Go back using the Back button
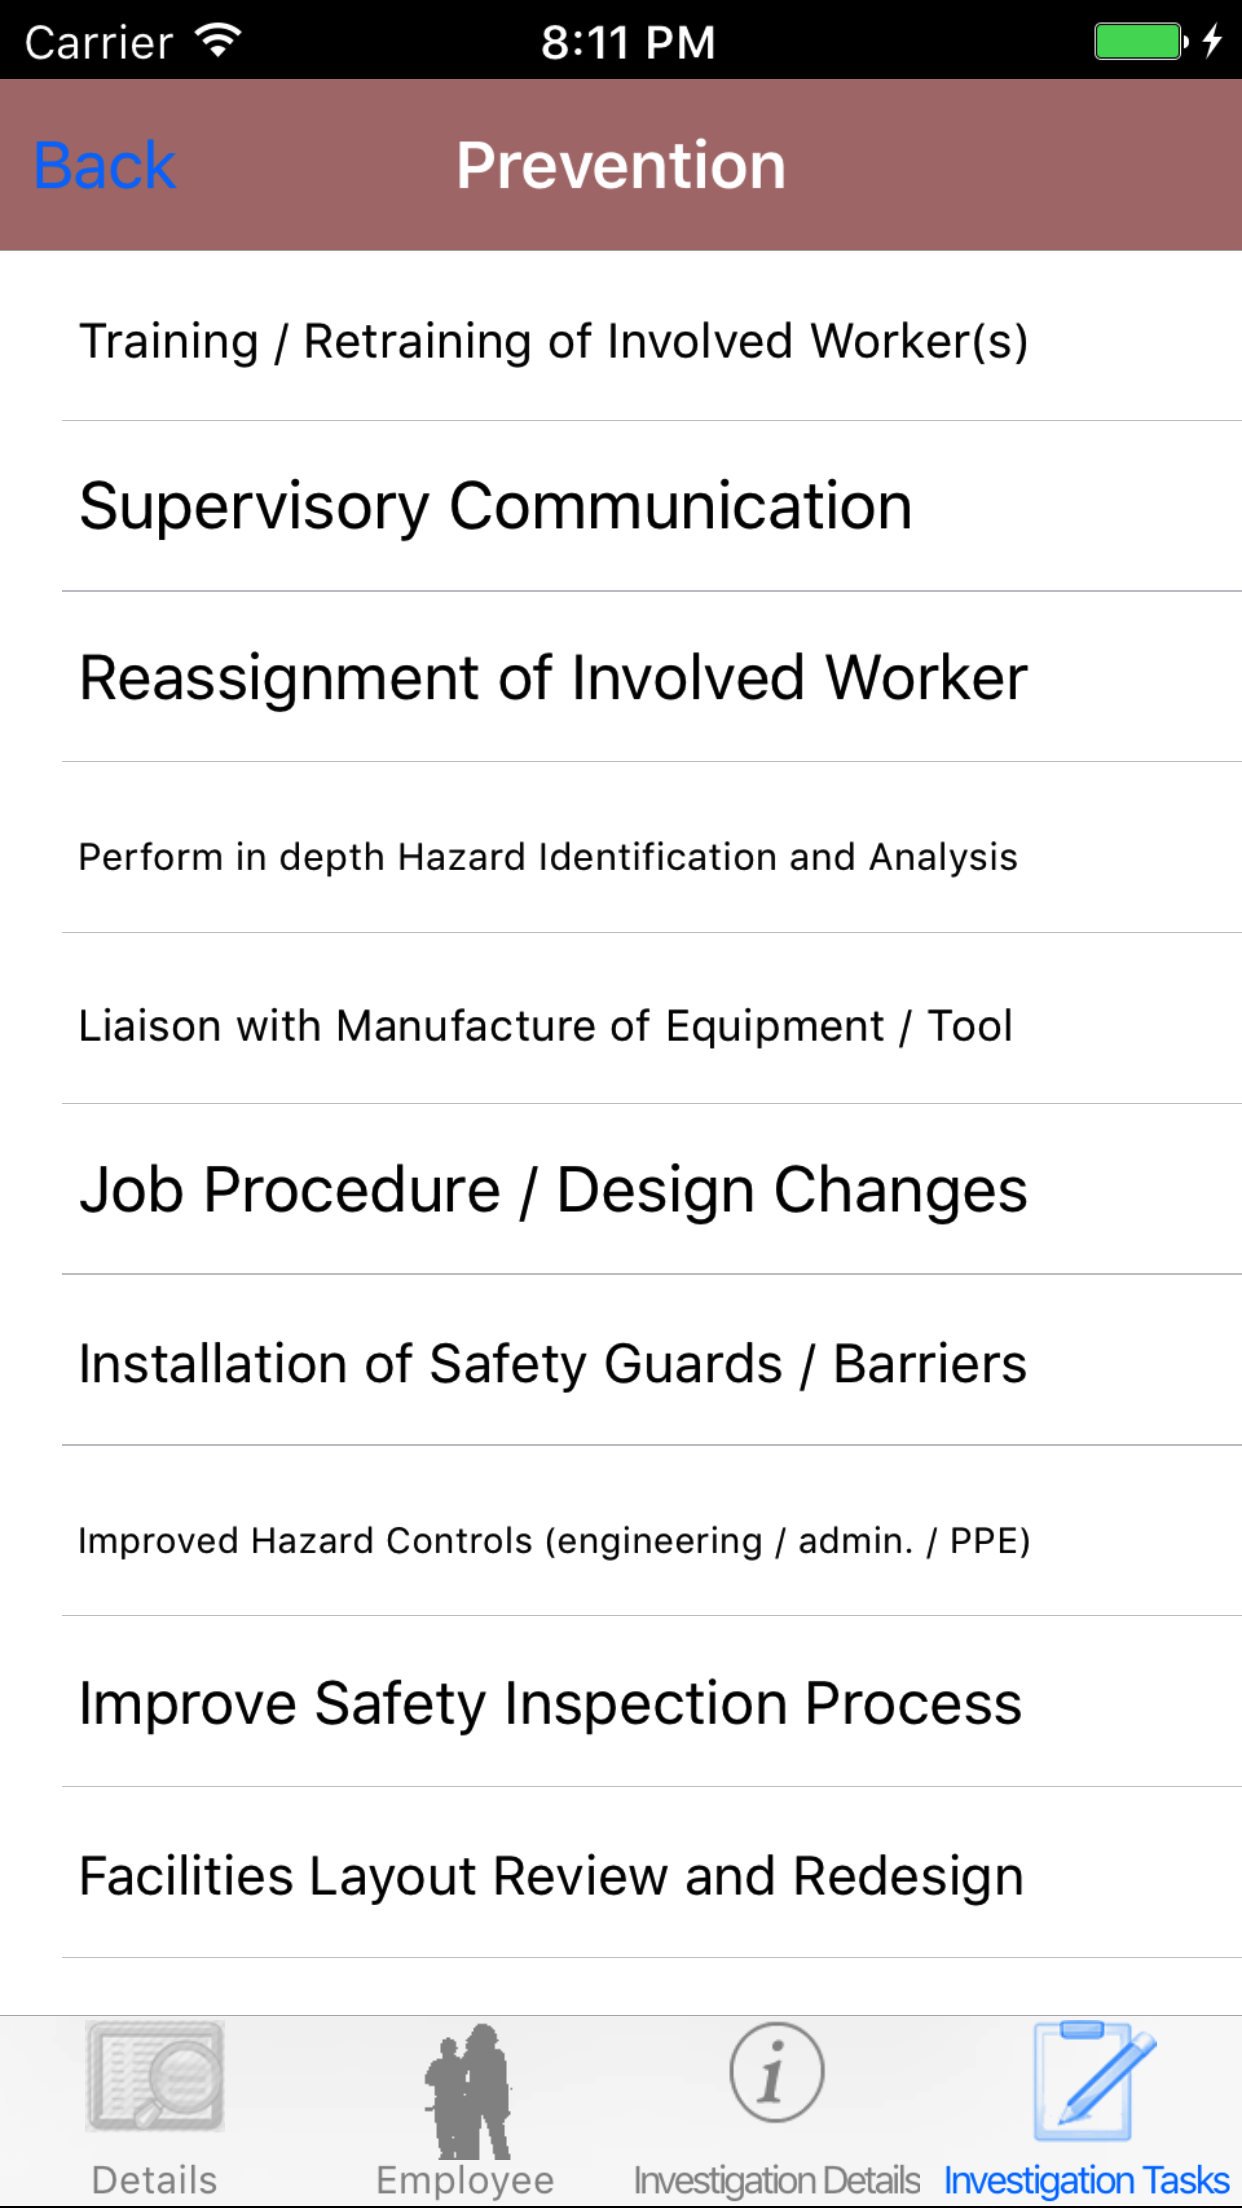The height and width of the screenshot is (2208, 1242). click(105, 165)
